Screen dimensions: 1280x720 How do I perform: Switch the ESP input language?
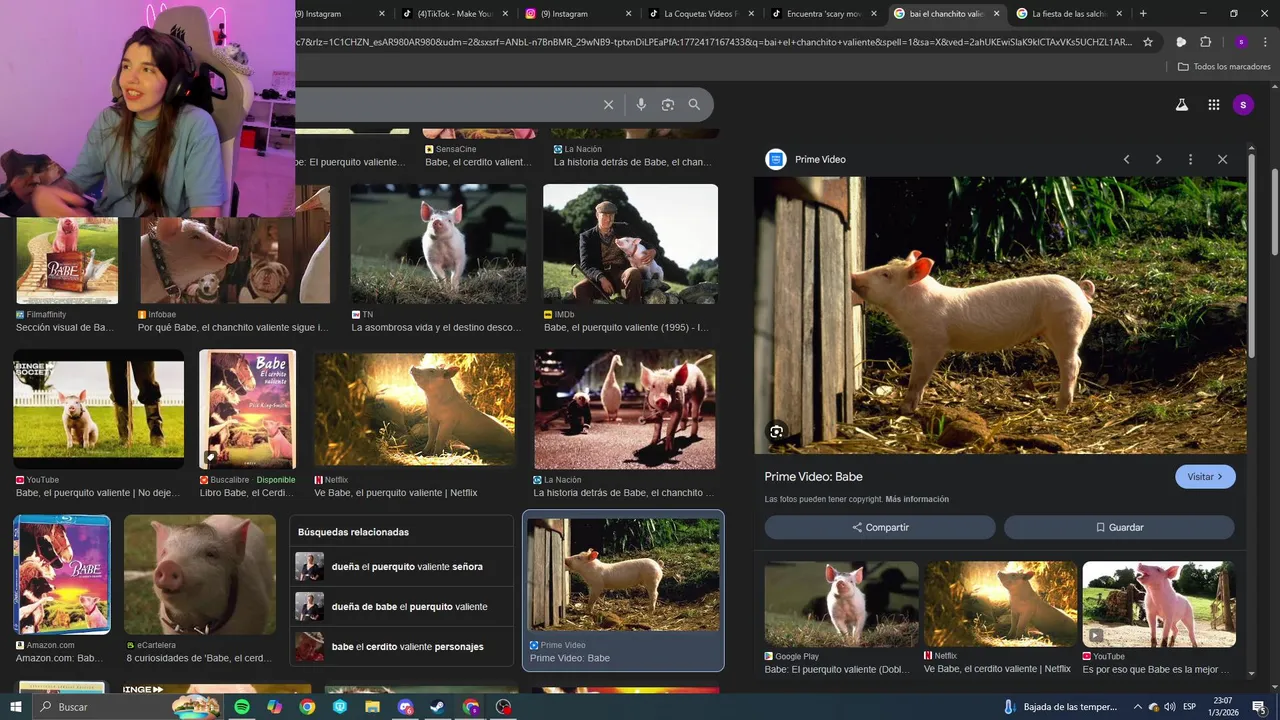pyautogui.click(x=1190, y=707)
